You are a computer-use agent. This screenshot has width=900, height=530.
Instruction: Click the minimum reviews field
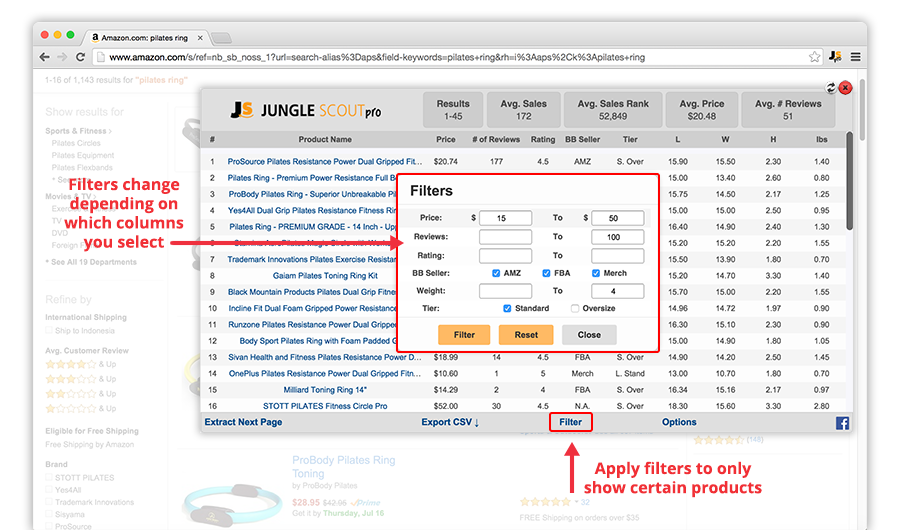click(505, 237)
